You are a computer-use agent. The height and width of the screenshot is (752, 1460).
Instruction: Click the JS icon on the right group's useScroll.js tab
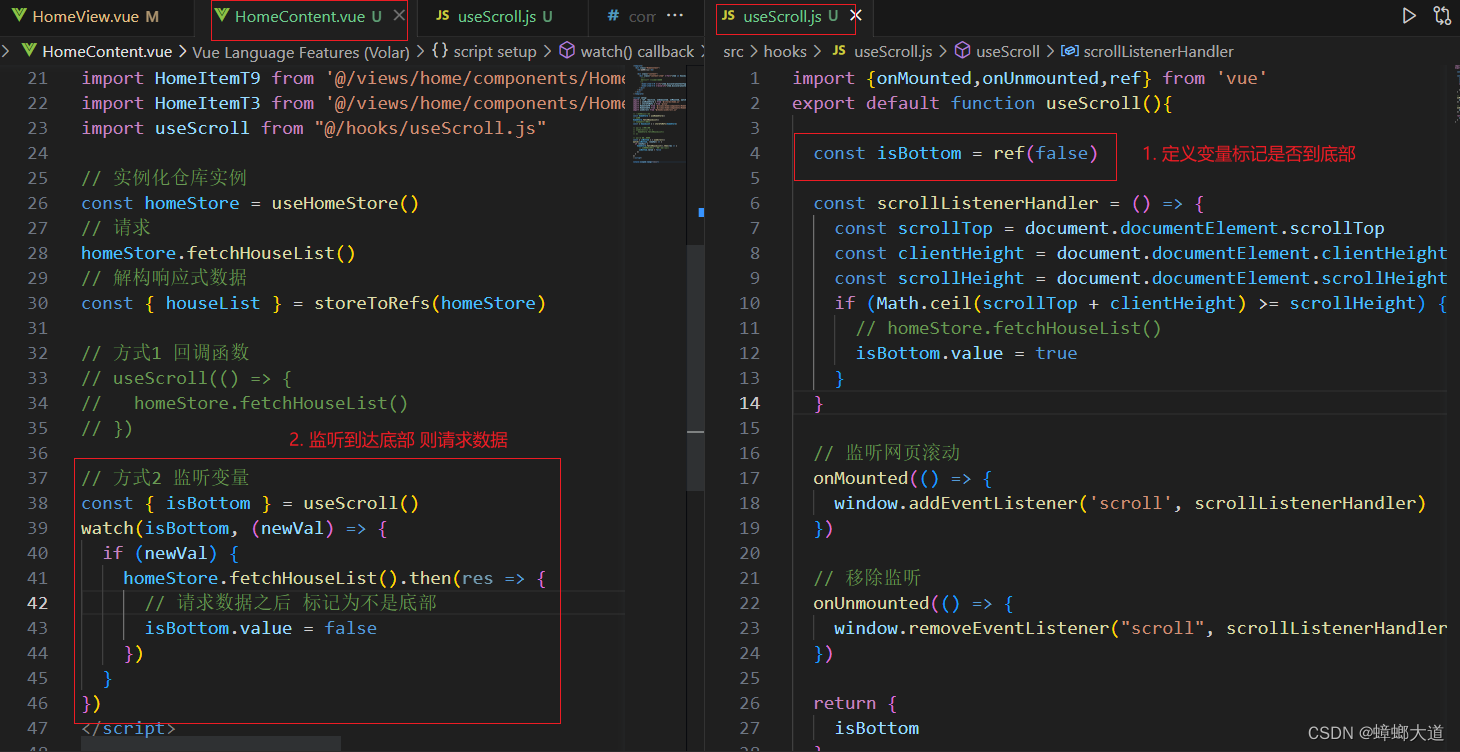tap(728, 17)
